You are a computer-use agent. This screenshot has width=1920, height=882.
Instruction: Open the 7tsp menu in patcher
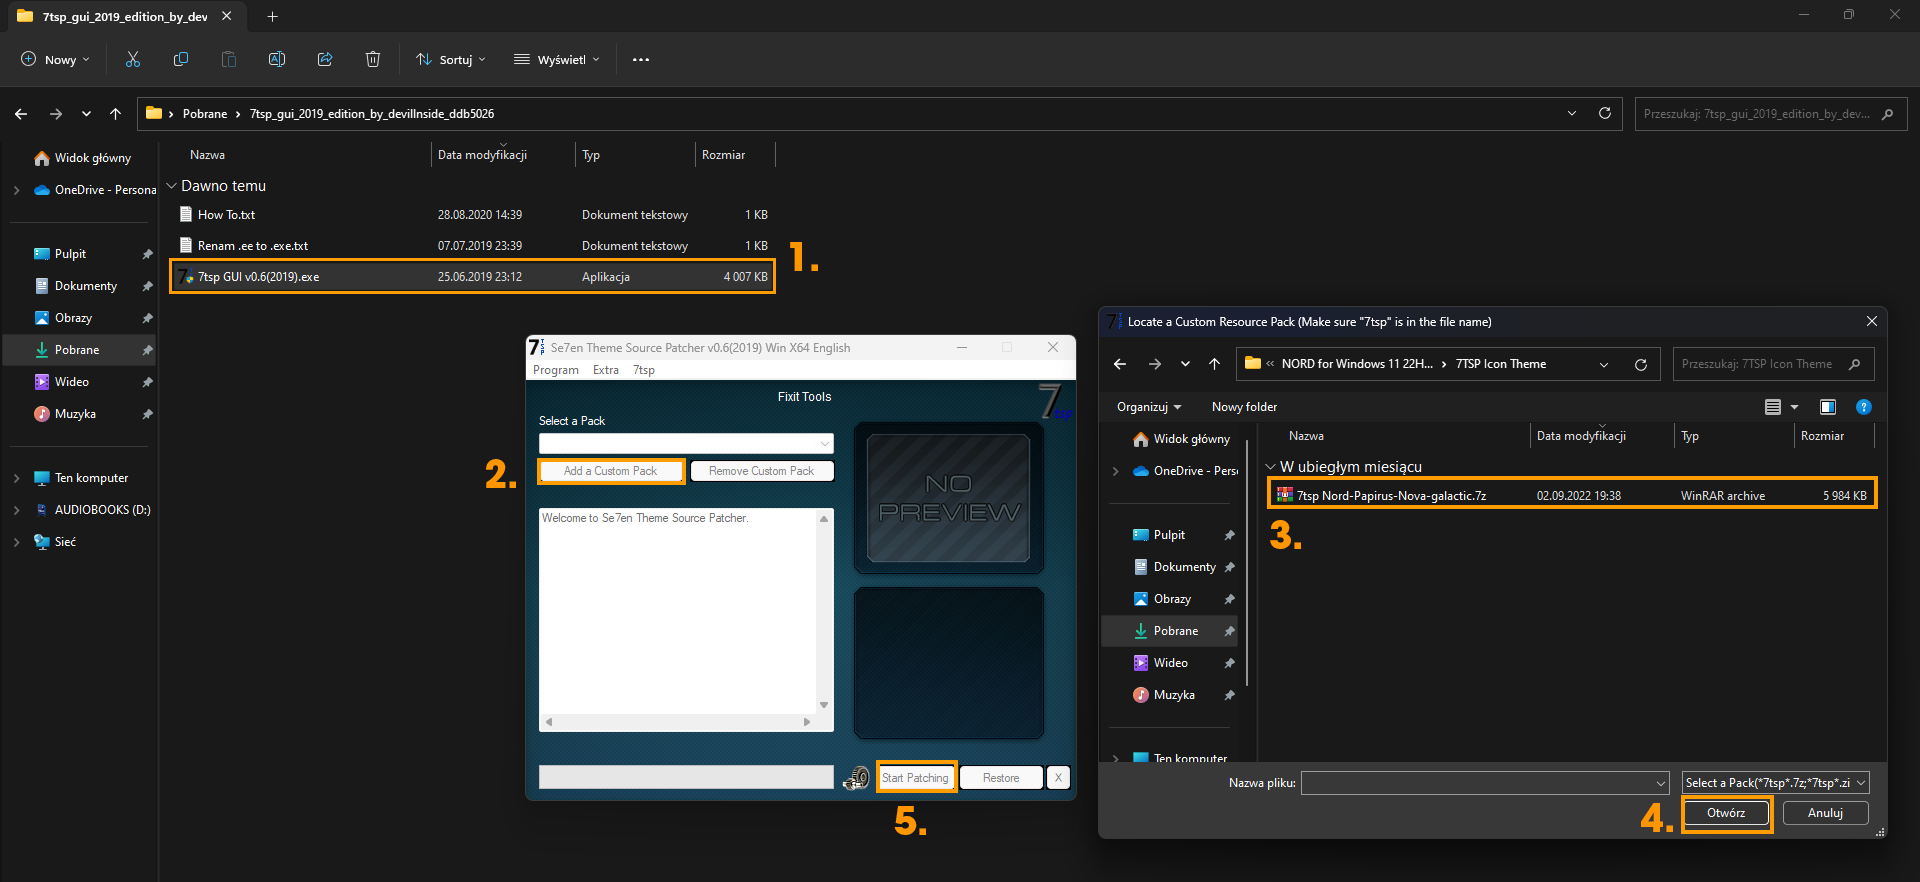coord(644,370)
